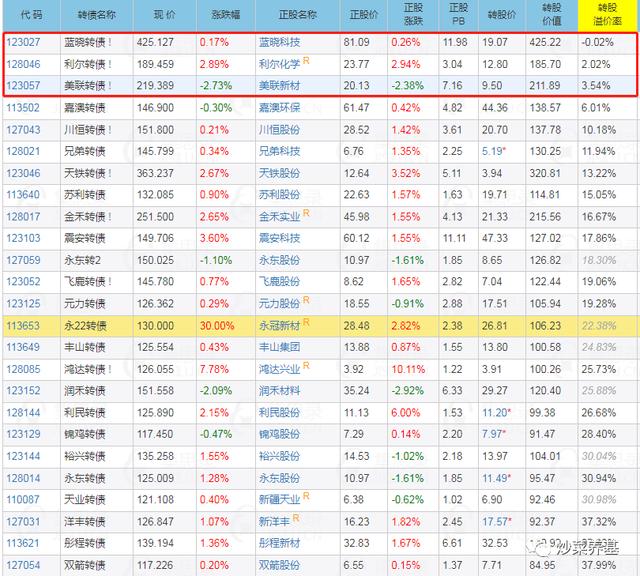Open stock link 川恒股份
Viewport: 640px width, 576px height.
pos(280,130)
